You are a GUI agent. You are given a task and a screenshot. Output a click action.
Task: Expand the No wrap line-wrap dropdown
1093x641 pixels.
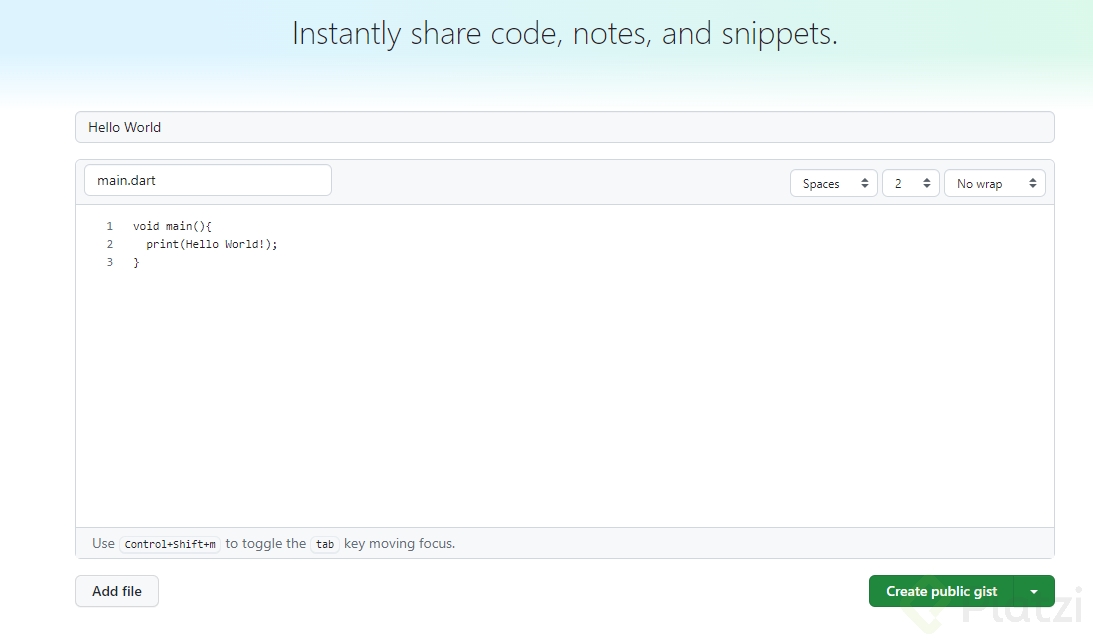click(994, 184)
